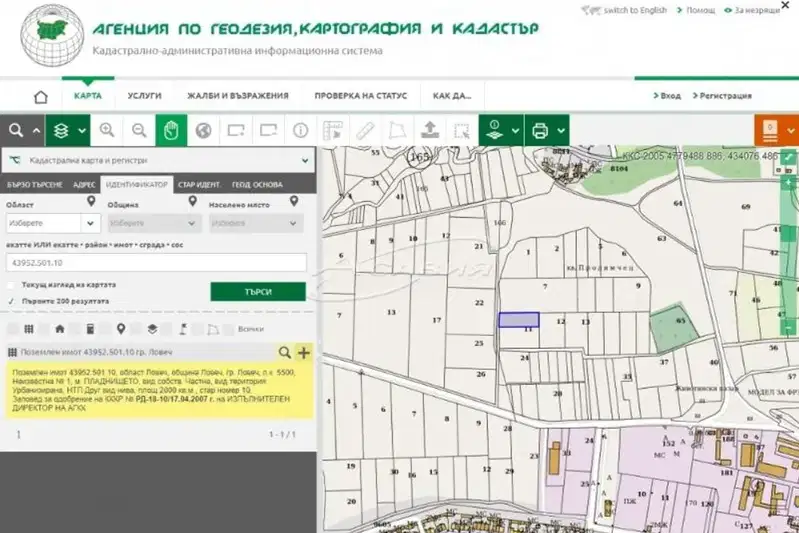Click map zoom slider minus button
Image resolution: width=799 pixels, height=533 pixels.
[x=788, y=327]
